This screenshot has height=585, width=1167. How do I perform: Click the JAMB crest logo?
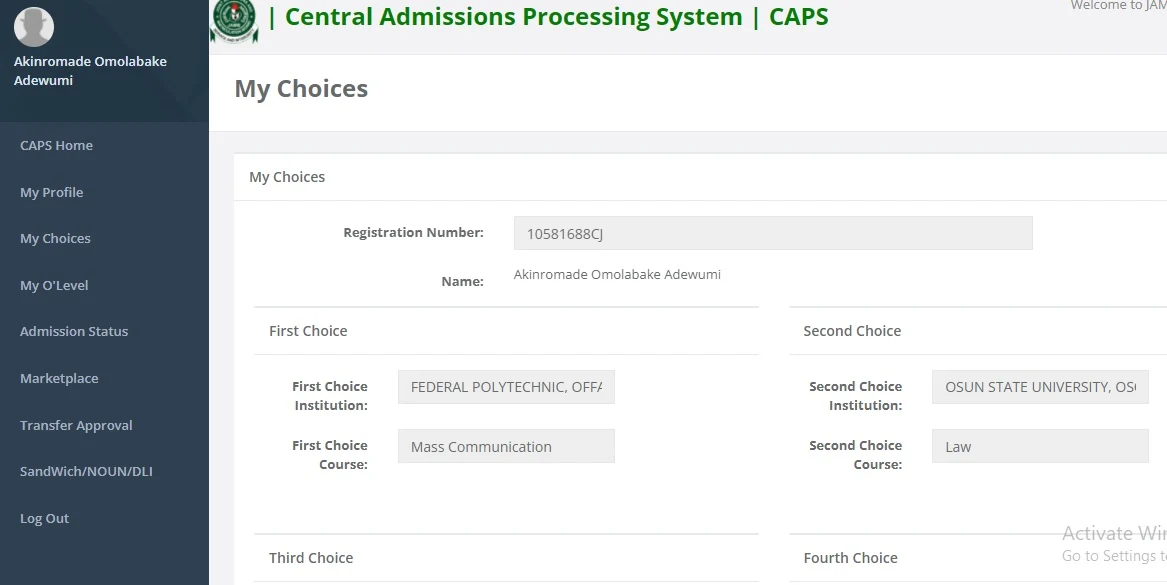234,20
